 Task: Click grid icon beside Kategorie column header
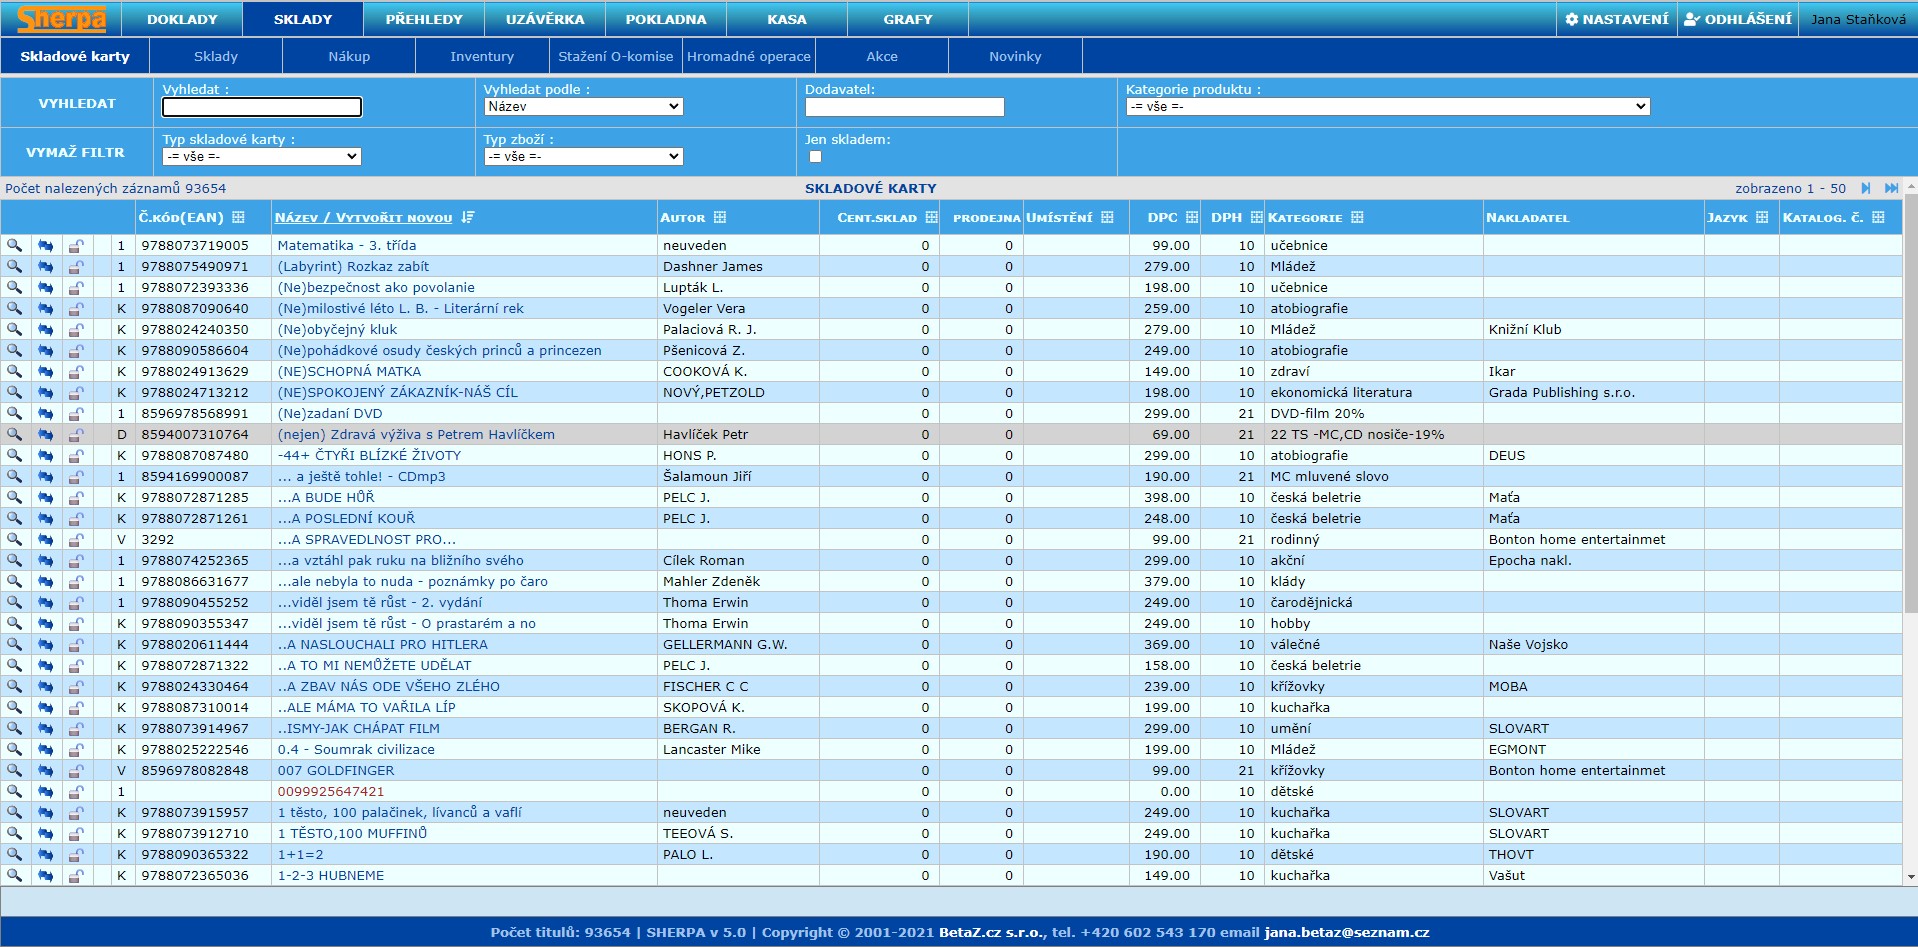tap(1357, 217)
